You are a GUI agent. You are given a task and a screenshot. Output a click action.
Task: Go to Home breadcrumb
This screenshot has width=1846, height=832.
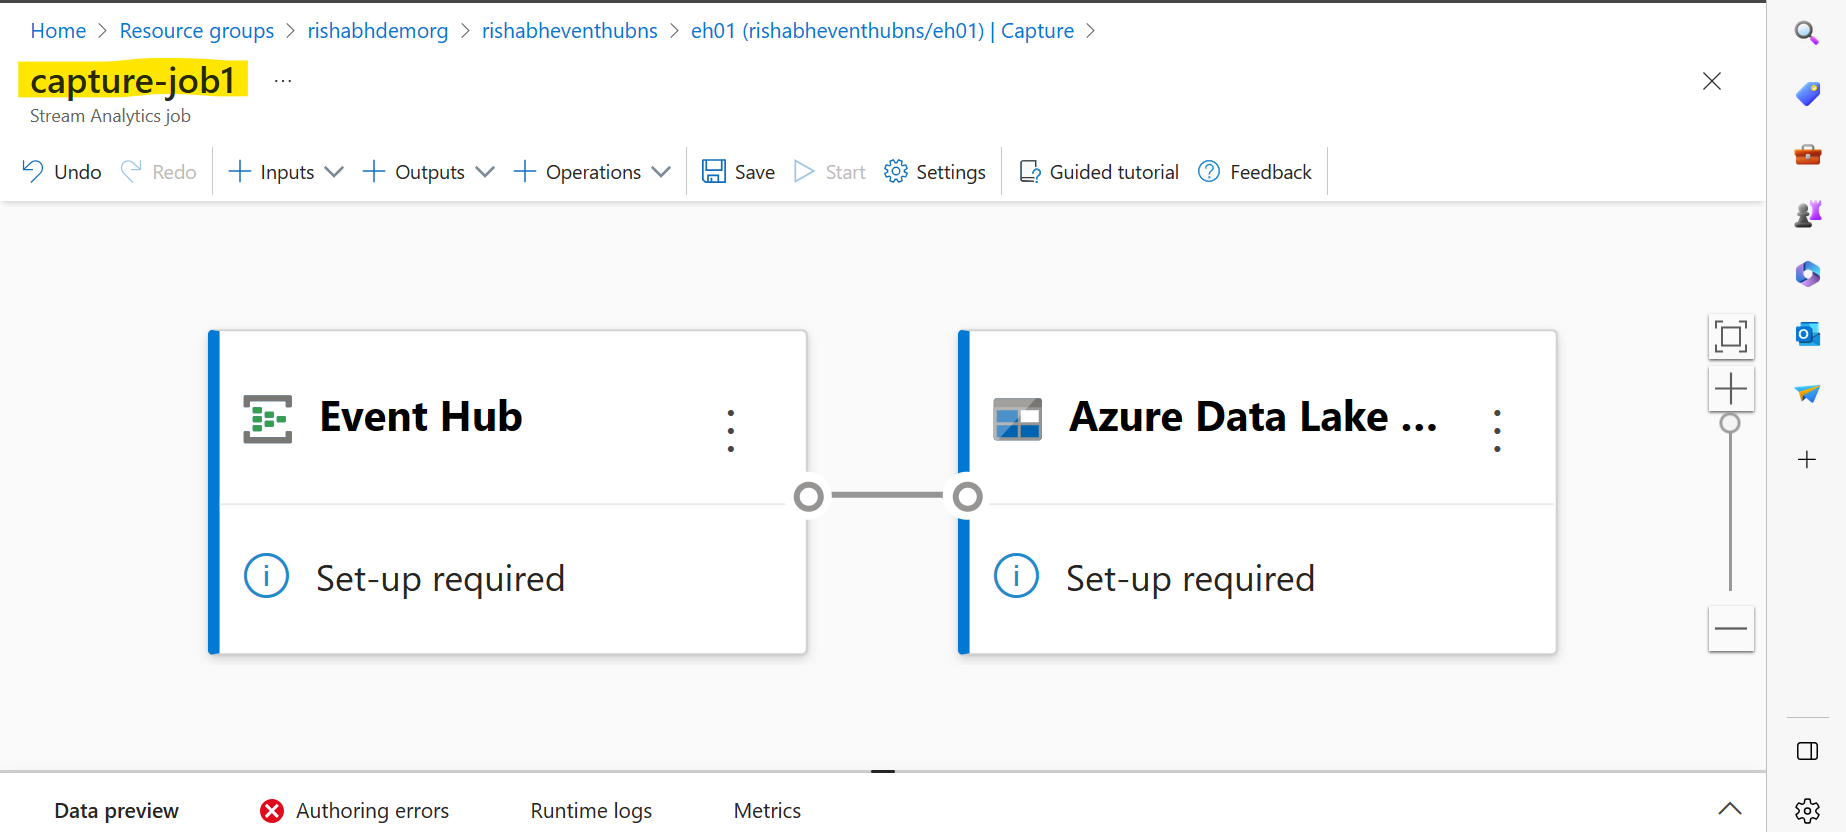pos(58,31)
